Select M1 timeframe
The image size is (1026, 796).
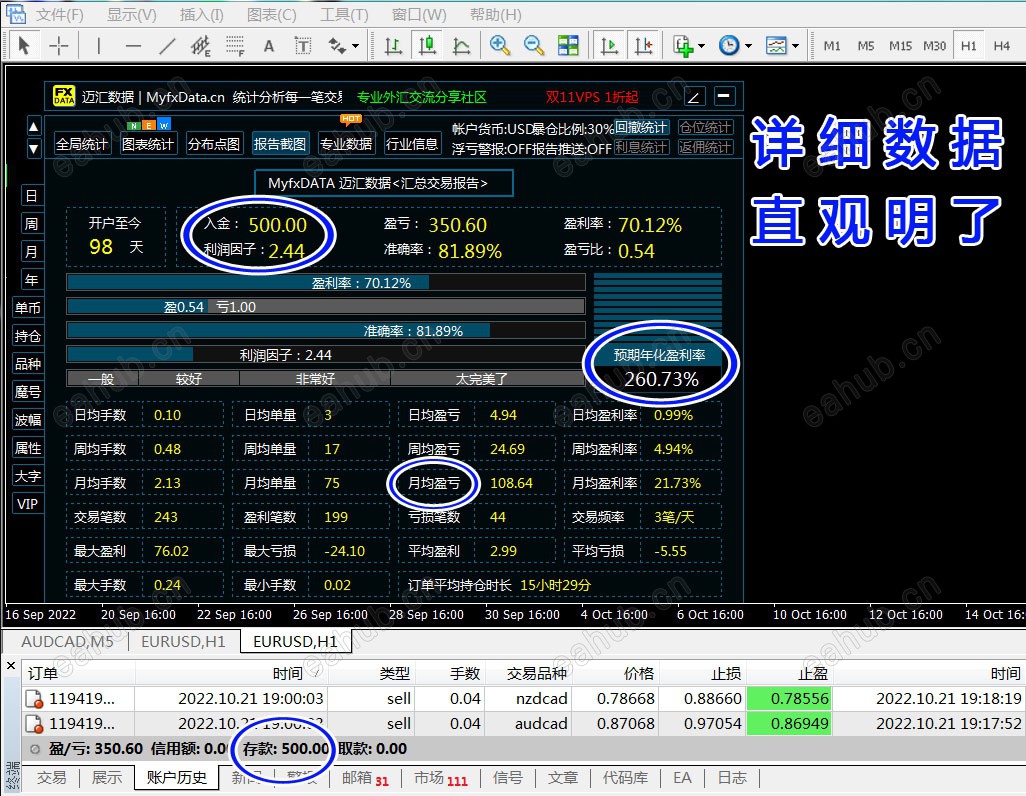tap(832, 46)
